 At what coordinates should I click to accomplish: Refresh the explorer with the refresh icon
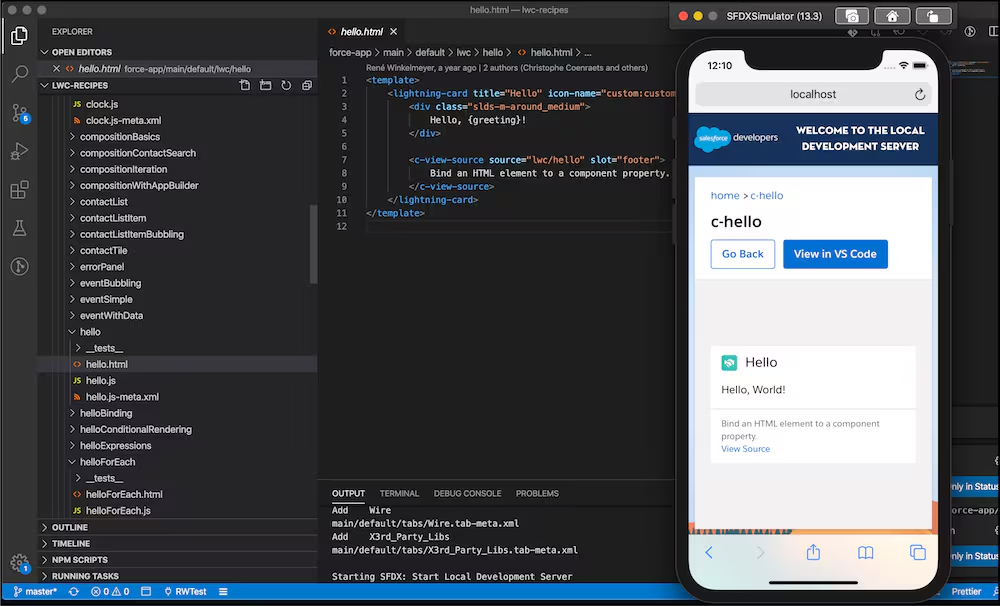286,85
